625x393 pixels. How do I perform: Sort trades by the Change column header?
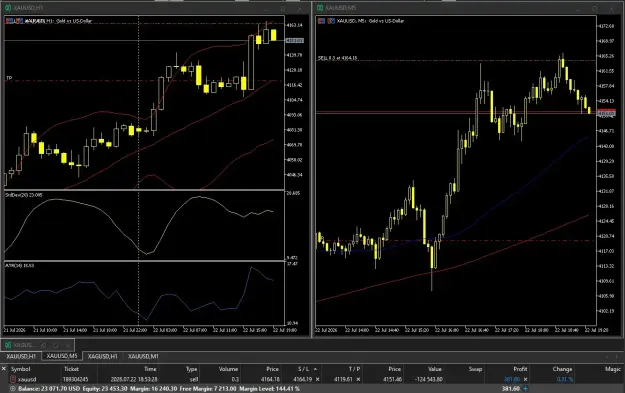(562, 369)
